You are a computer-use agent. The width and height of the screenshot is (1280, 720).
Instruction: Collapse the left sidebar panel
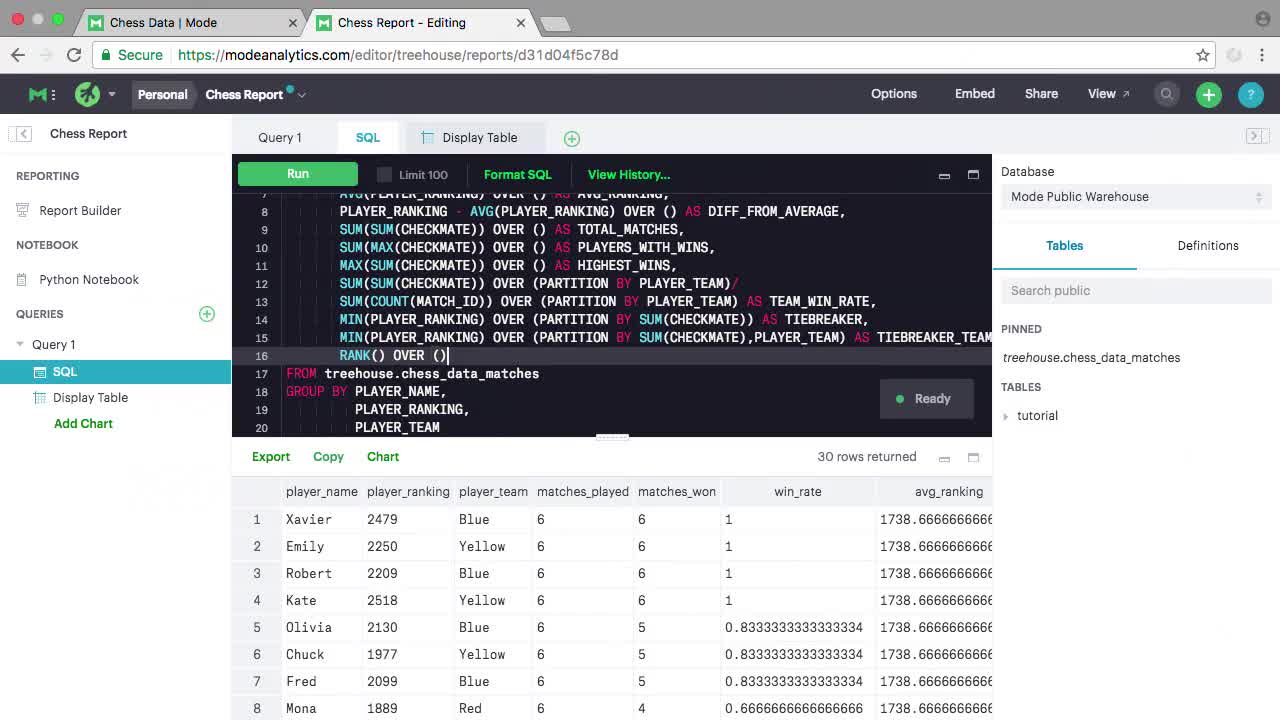23,134
